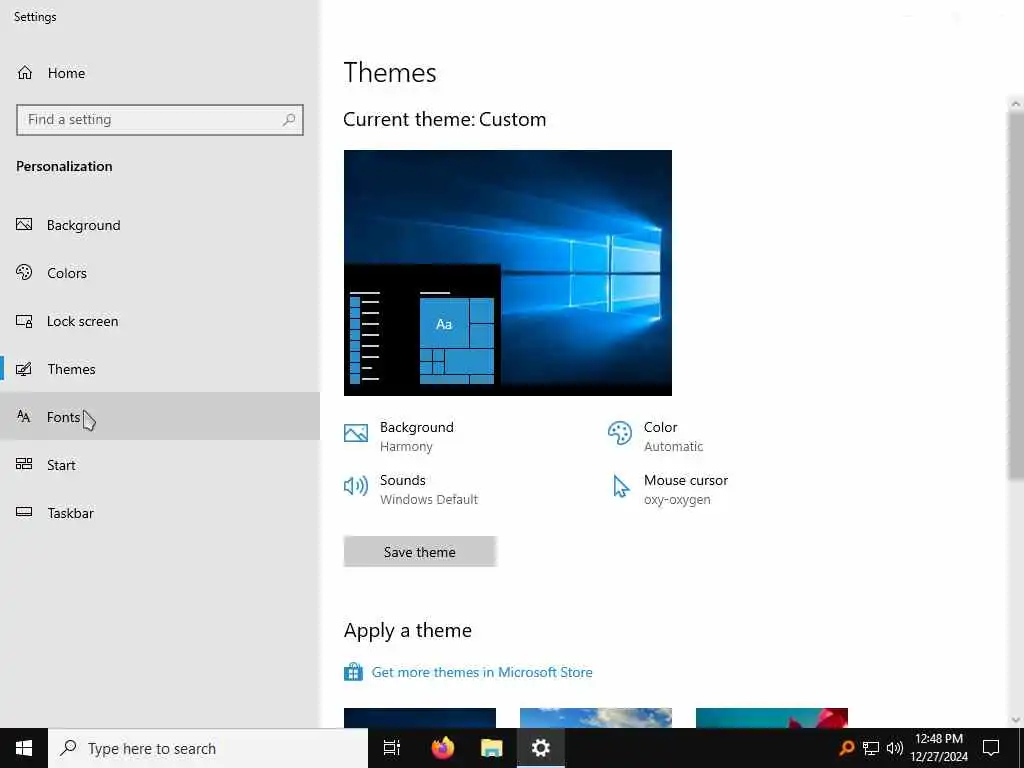Click Color Automatic setting link
This screenshot has height=768, width=1024.
656,436
